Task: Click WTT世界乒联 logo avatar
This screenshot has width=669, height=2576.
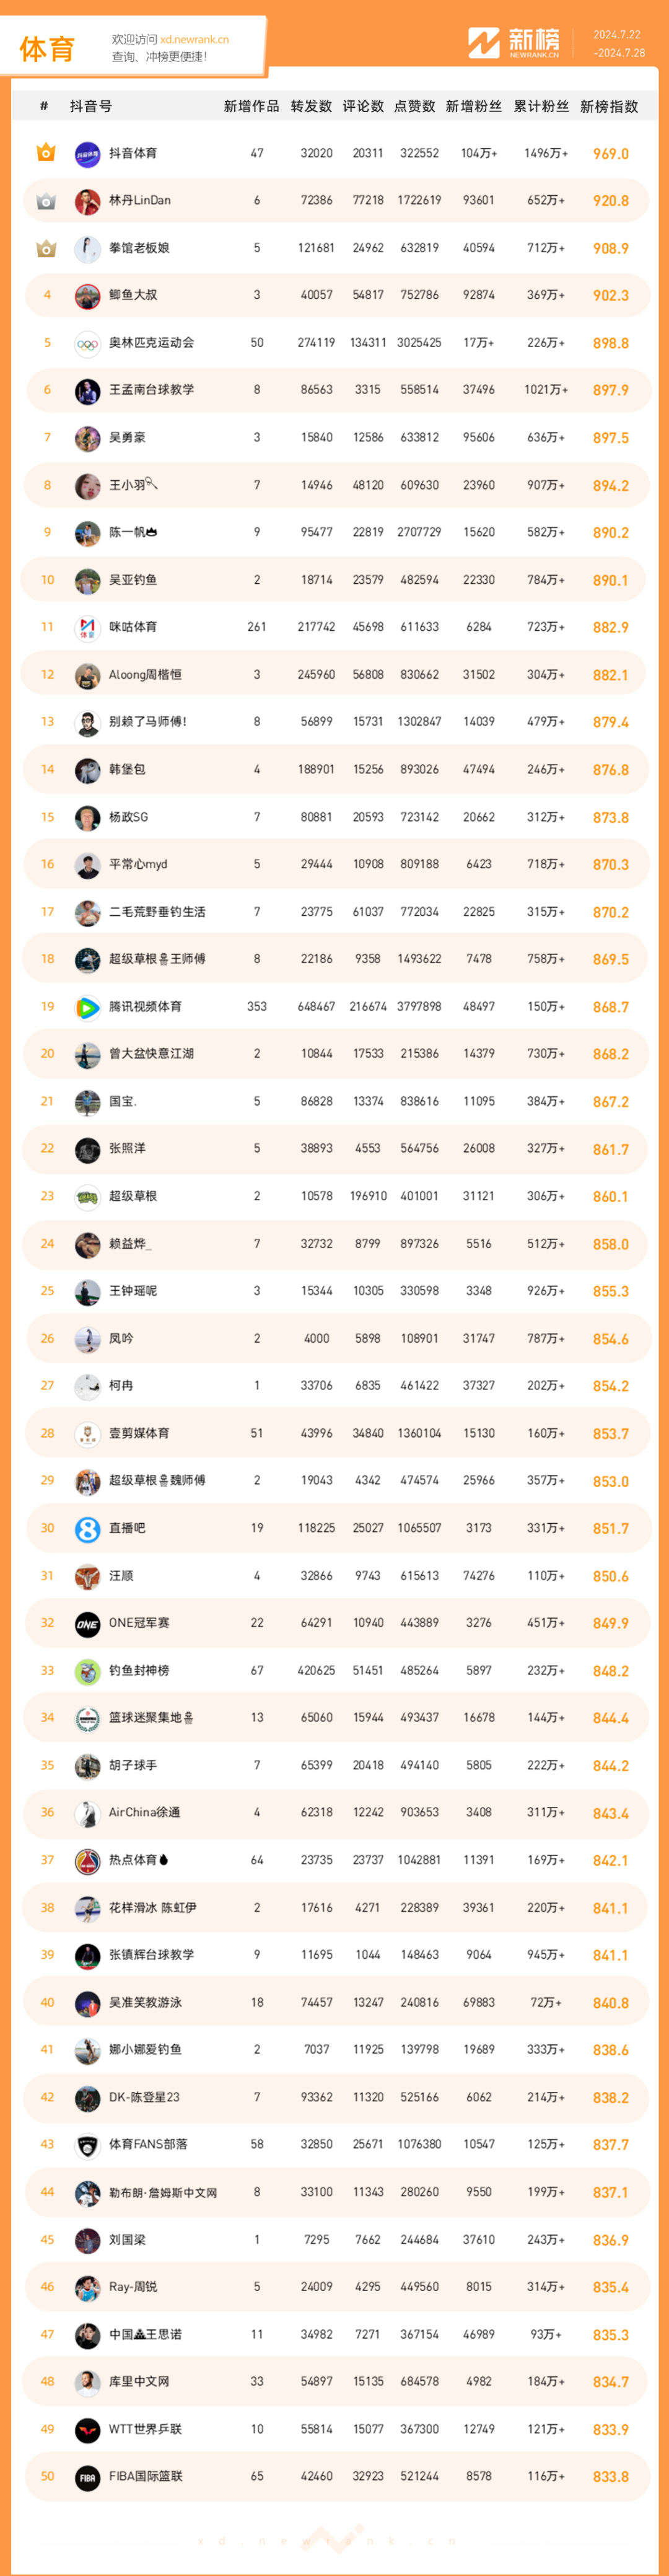Action: tap(87, 2430)
